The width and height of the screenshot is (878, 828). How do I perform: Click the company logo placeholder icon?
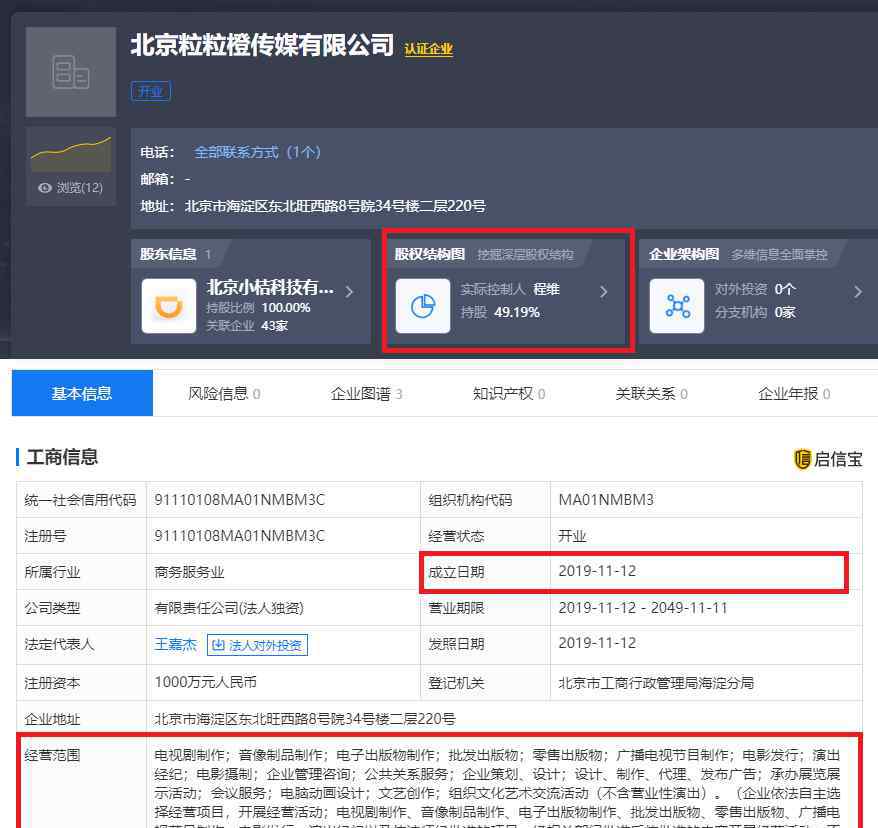click(71, 72)
